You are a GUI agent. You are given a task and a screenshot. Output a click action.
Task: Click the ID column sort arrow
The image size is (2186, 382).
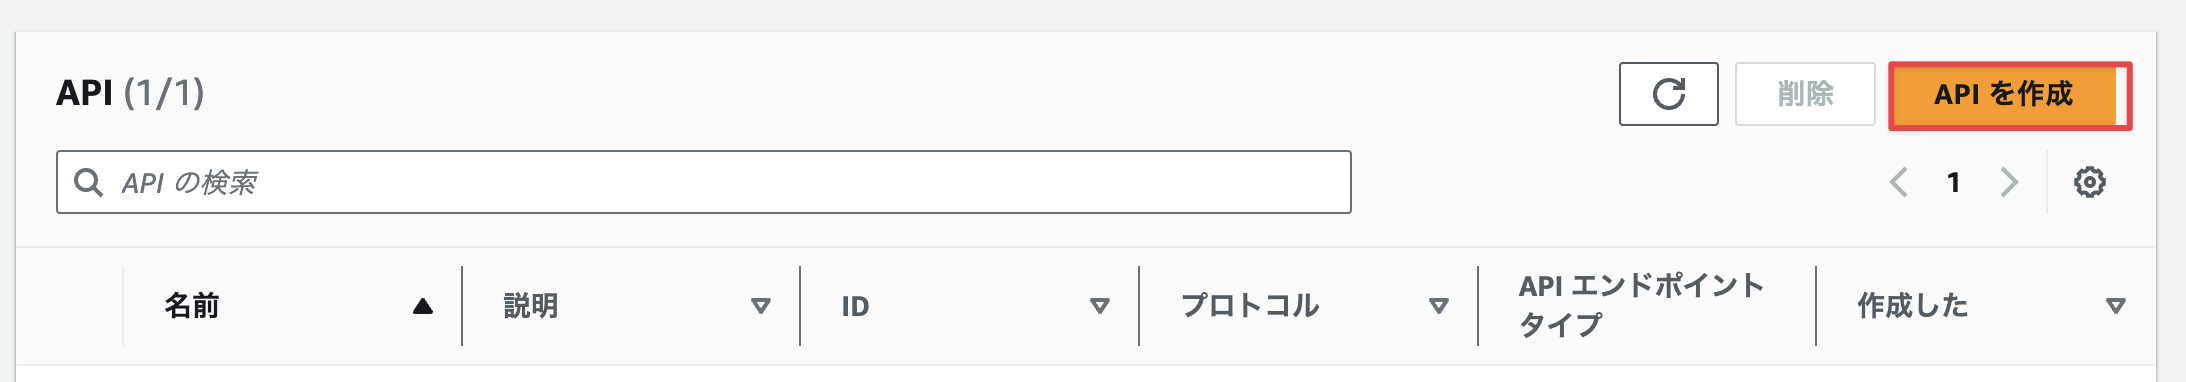[x=1100, y=306]
